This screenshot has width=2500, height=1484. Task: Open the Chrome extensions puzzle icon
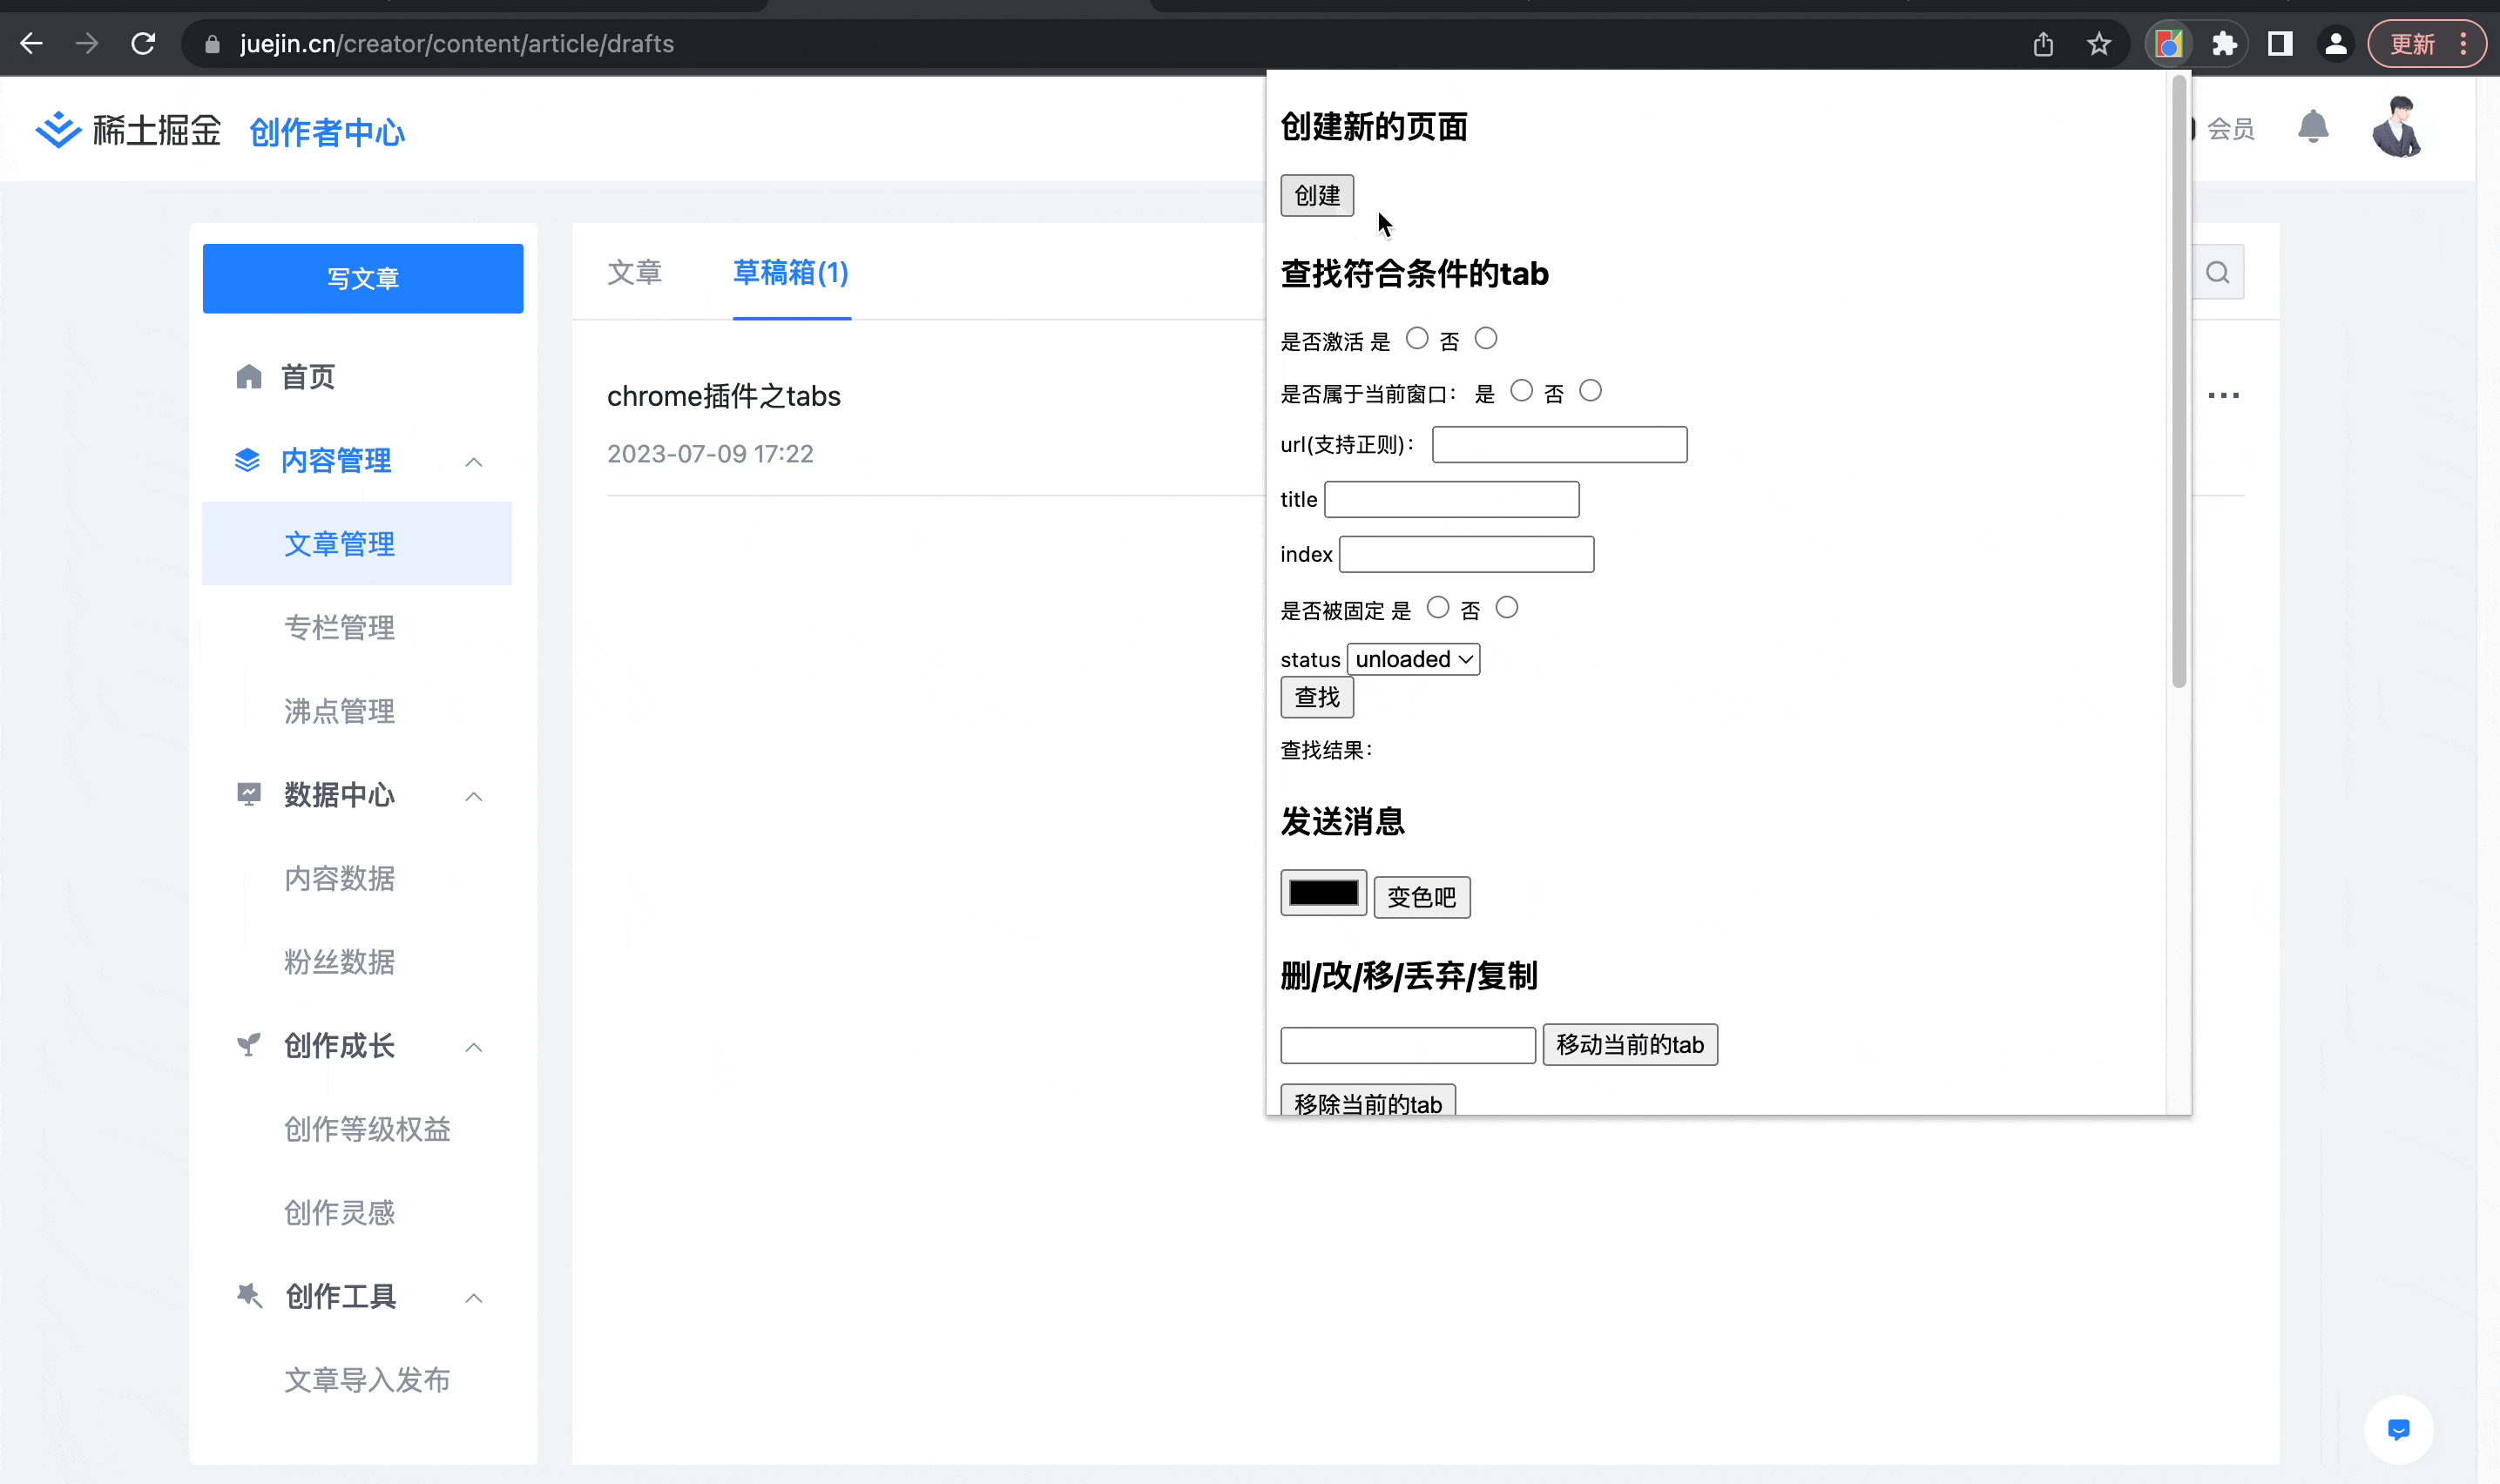(x=2224, y=44)
